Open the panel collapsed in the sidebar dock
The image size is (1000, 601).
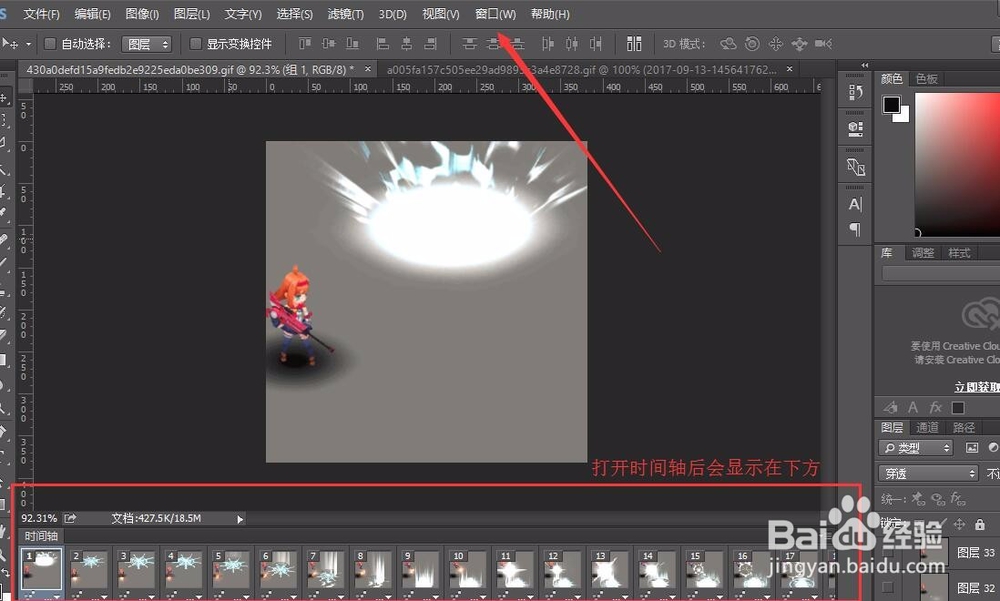tap(857, 92)
